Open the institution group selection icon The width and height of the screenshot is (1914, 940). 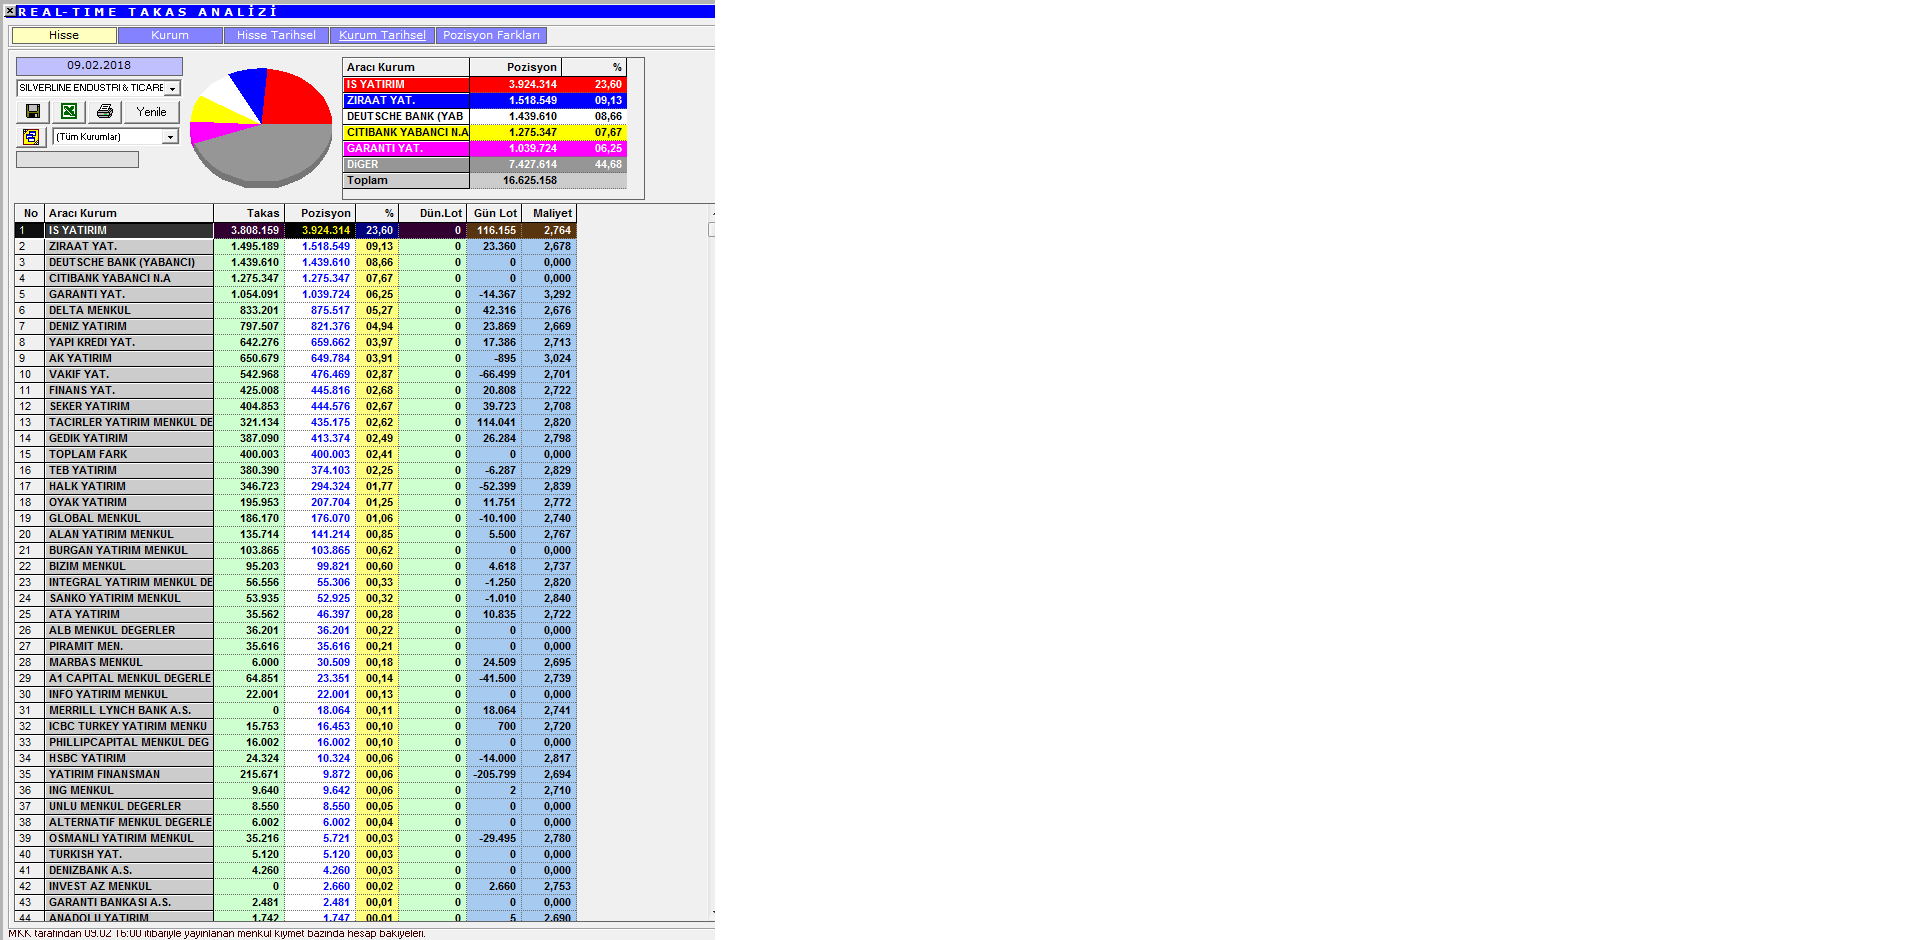point(31,136)
